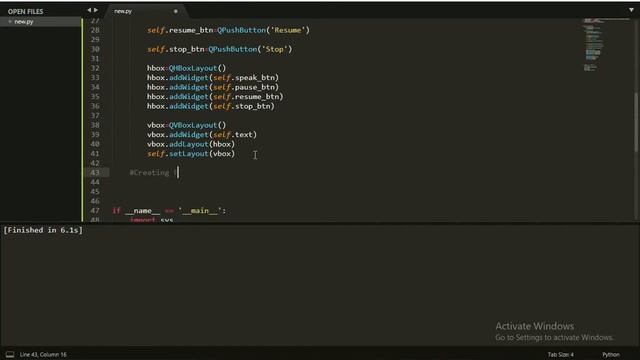This screenshot has height=360, width=640.
Task: Click the OPEN FILES sidebar heading
Action: [25, 11]
